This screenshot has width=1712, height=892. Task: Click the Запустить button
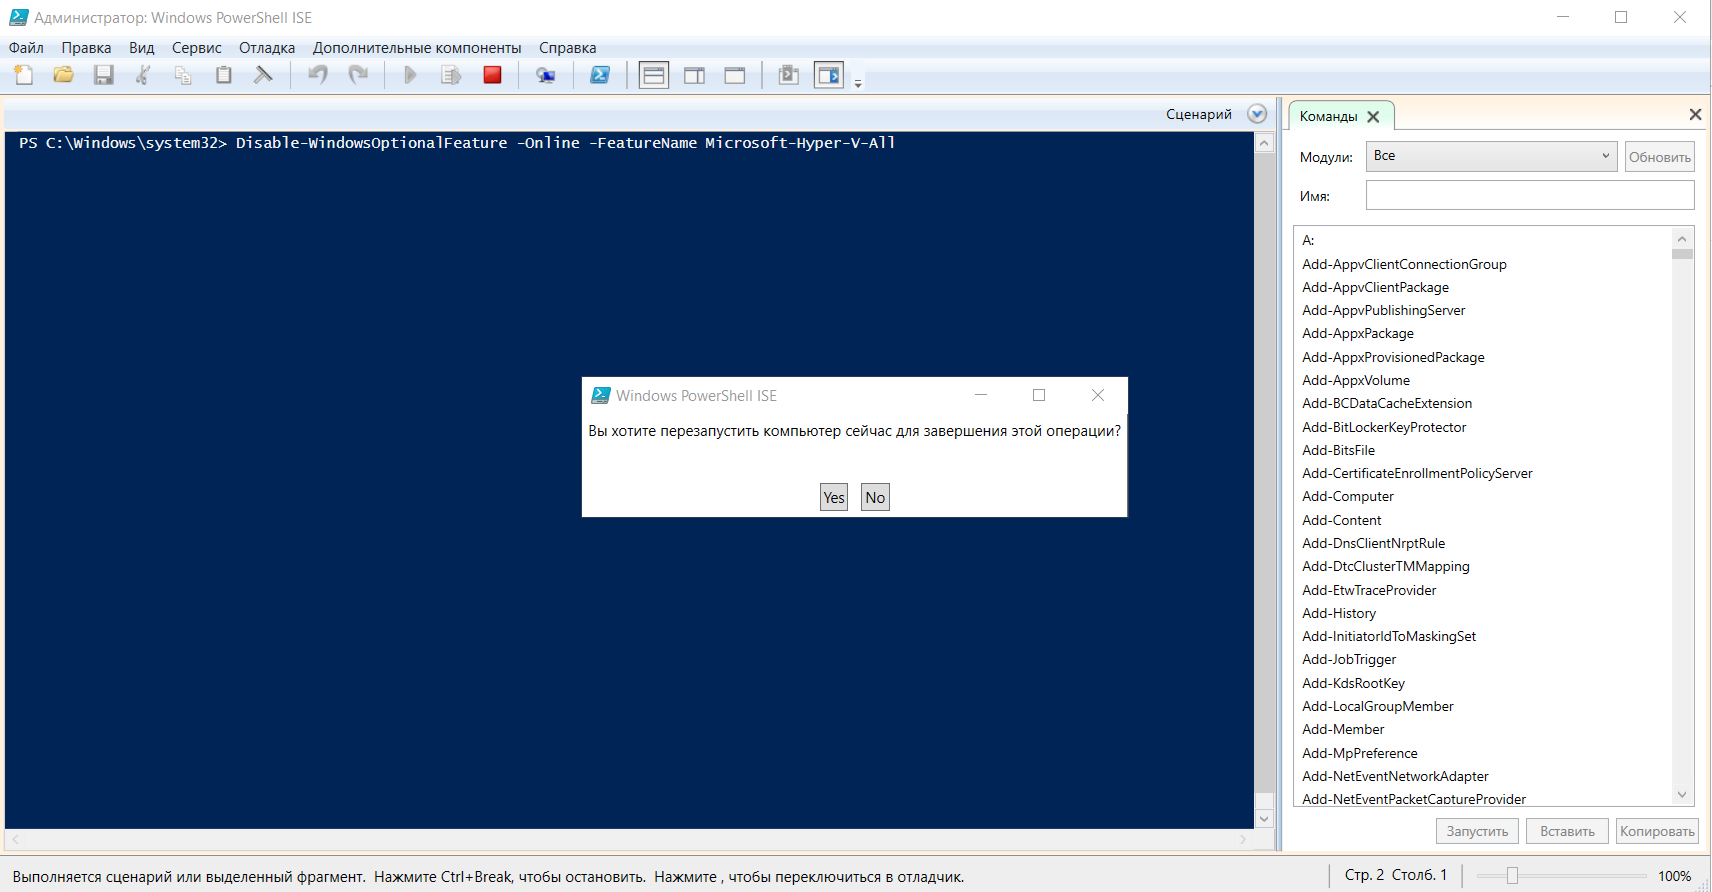tap(1477, 831)
